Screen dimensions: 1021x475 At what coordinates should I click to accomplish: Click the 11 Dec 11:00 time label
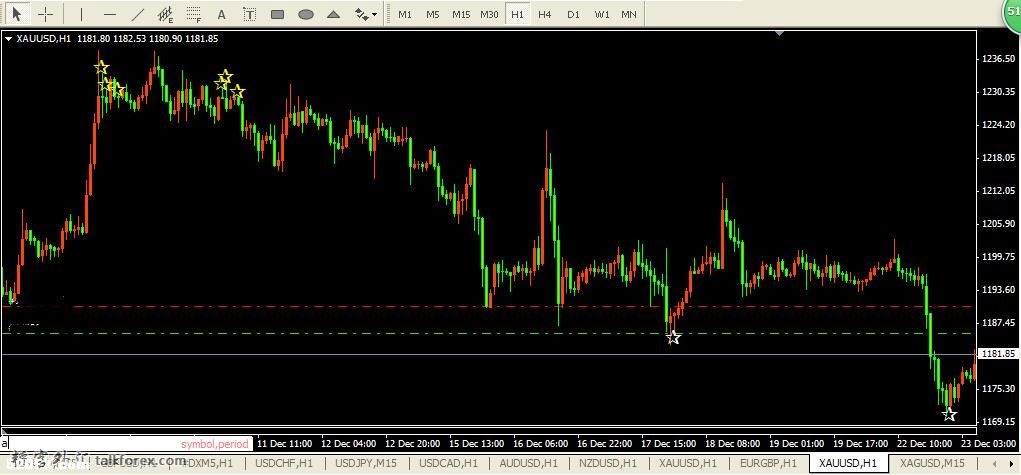point(285,444)
